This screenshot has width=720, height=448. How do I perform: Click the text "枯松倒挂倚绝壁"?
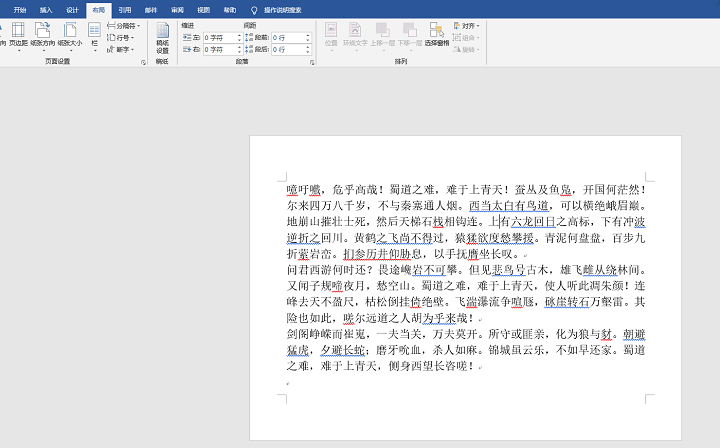point(405,302)
